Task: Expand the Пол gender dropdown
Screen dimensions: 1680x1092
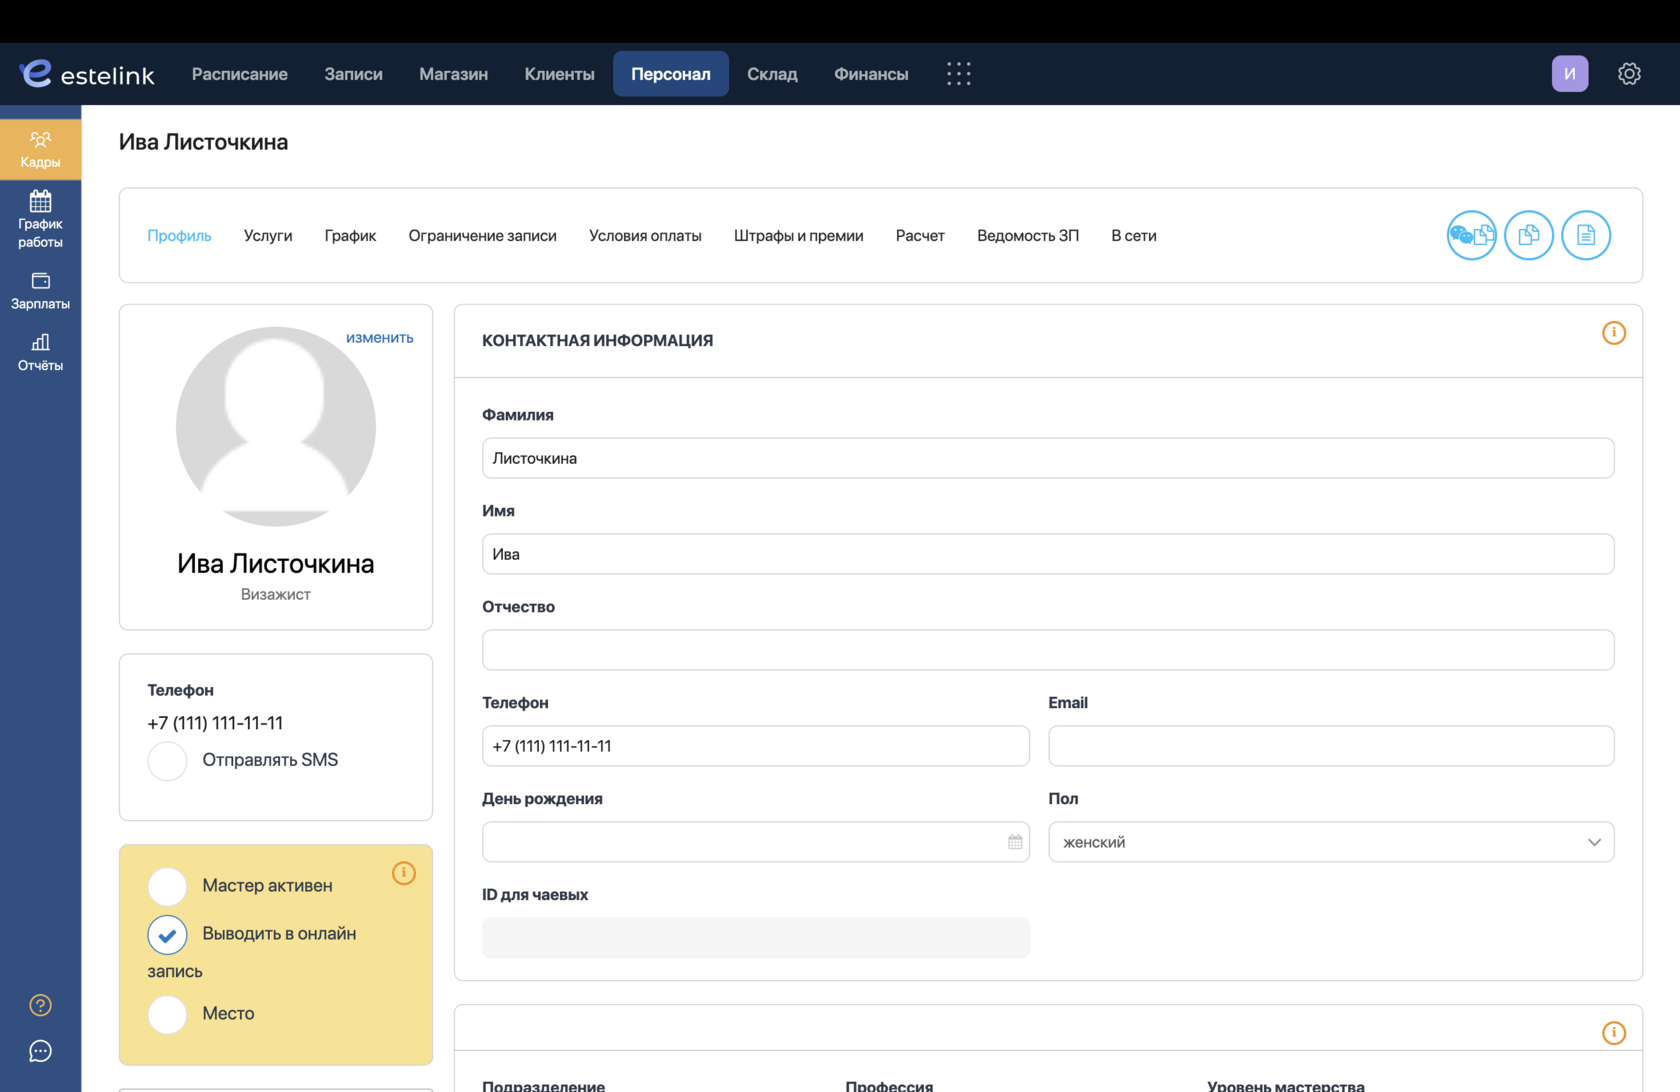Action: click(1331, 842)
